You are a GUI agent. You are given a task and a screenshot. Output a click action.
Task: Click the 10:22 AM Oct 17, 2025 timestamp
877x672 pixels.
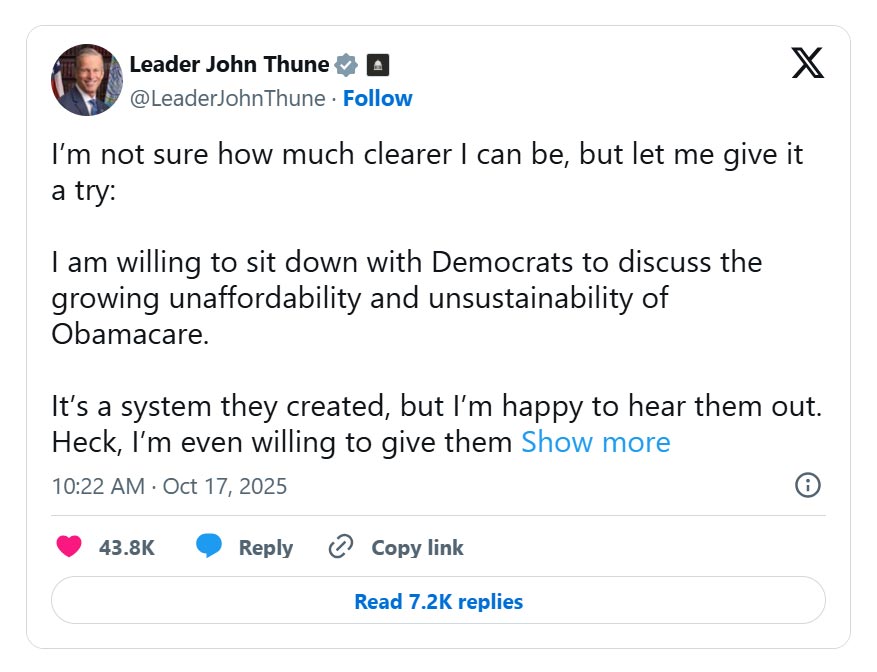click(x=169, y=487)
